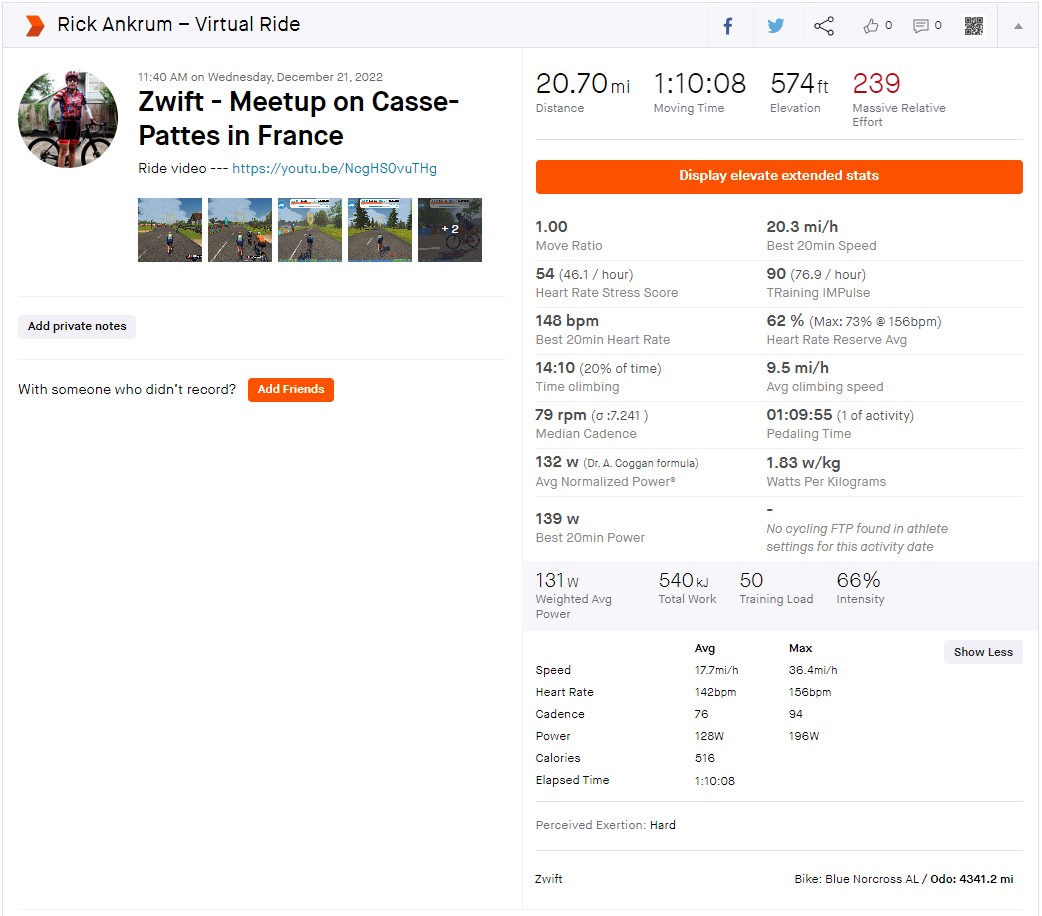Click Rick Ankrum's profile picture
This screenshot has width=1042, height=916.
click(68, 118)
